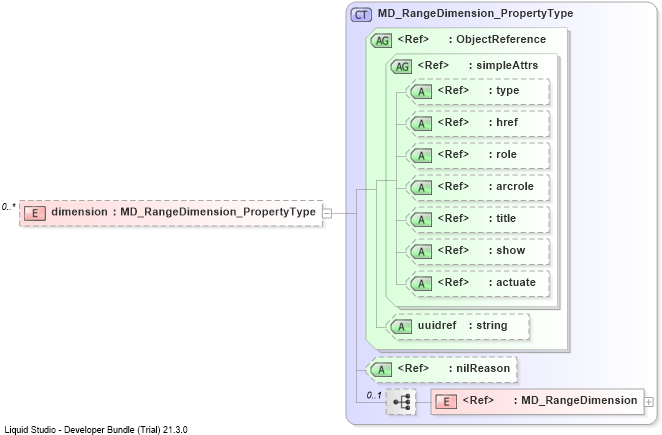This screenshot has width=662, height=435.
Task: Click the A icon of show attribute
Action: pos(421,252)
